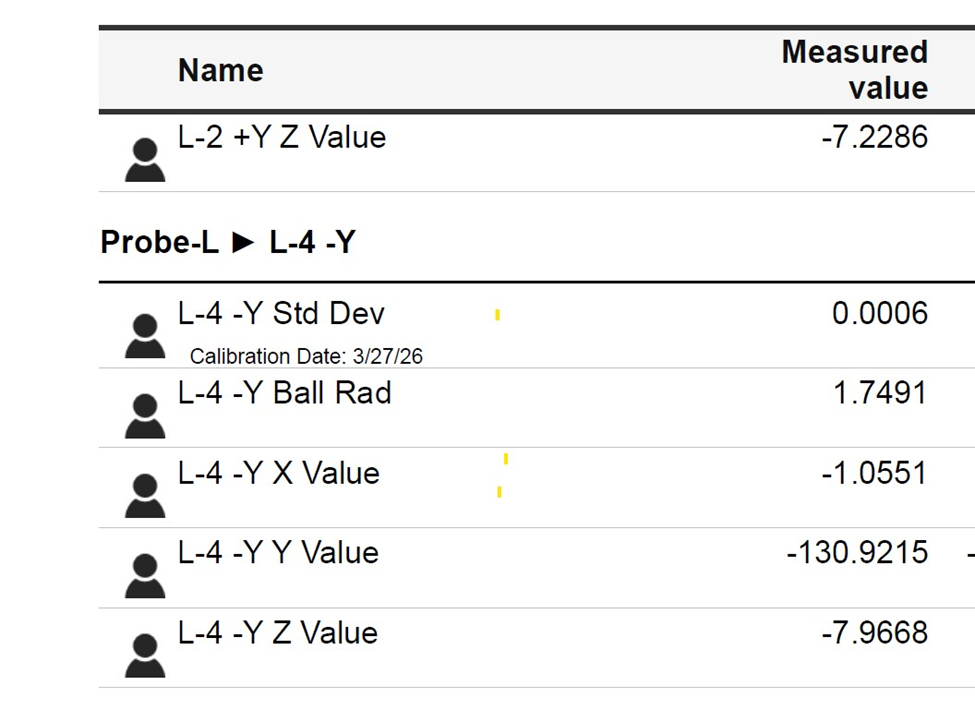Click the L-4 -Y Z Value label
Image resolution: width=975 pixels, height=710 pixels.
[278, 633]
